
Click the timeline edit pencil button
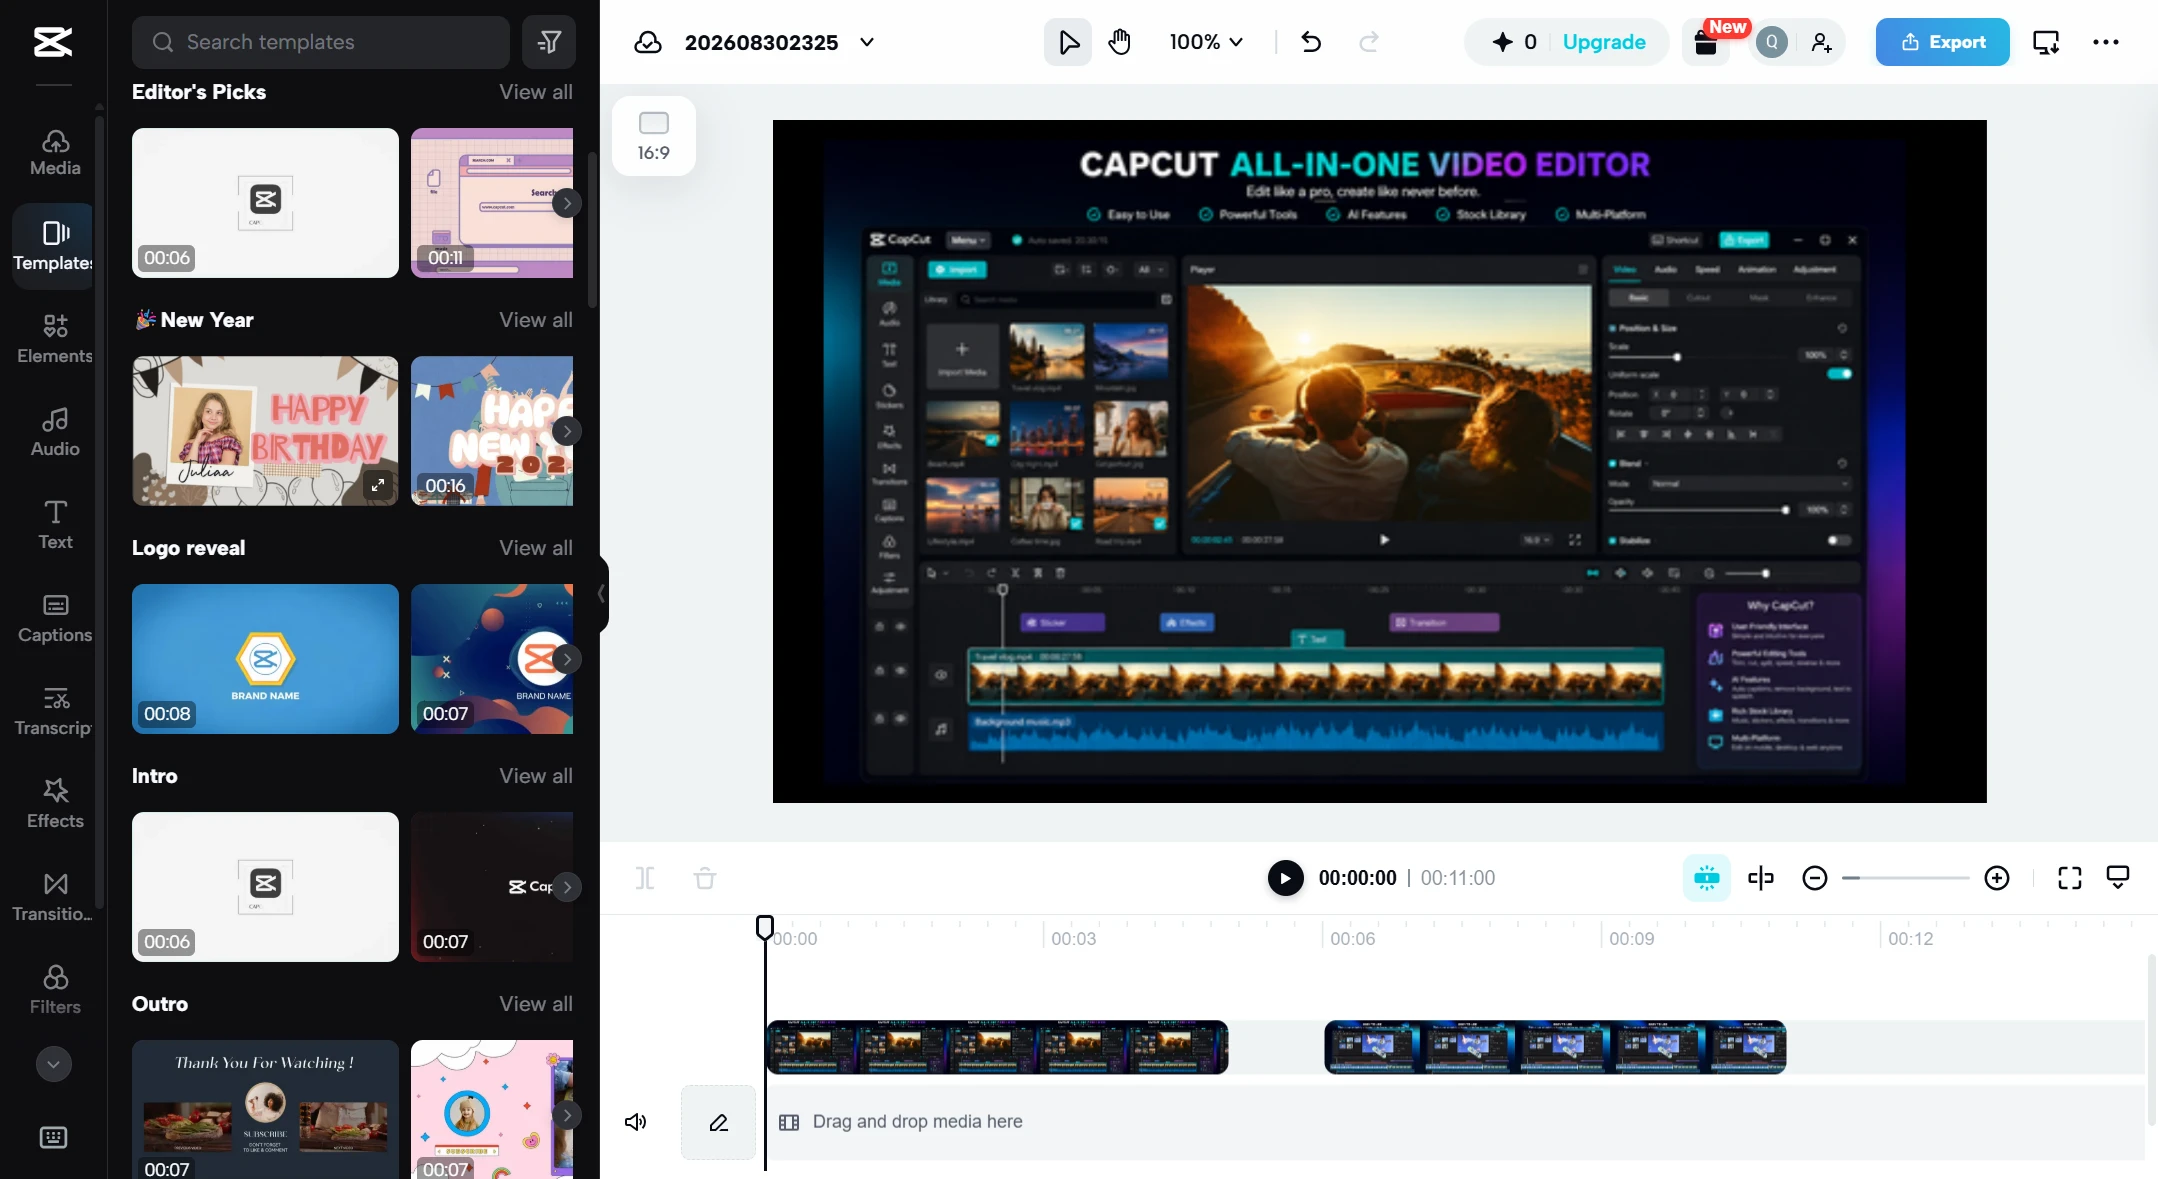(x=718, y=1122)
